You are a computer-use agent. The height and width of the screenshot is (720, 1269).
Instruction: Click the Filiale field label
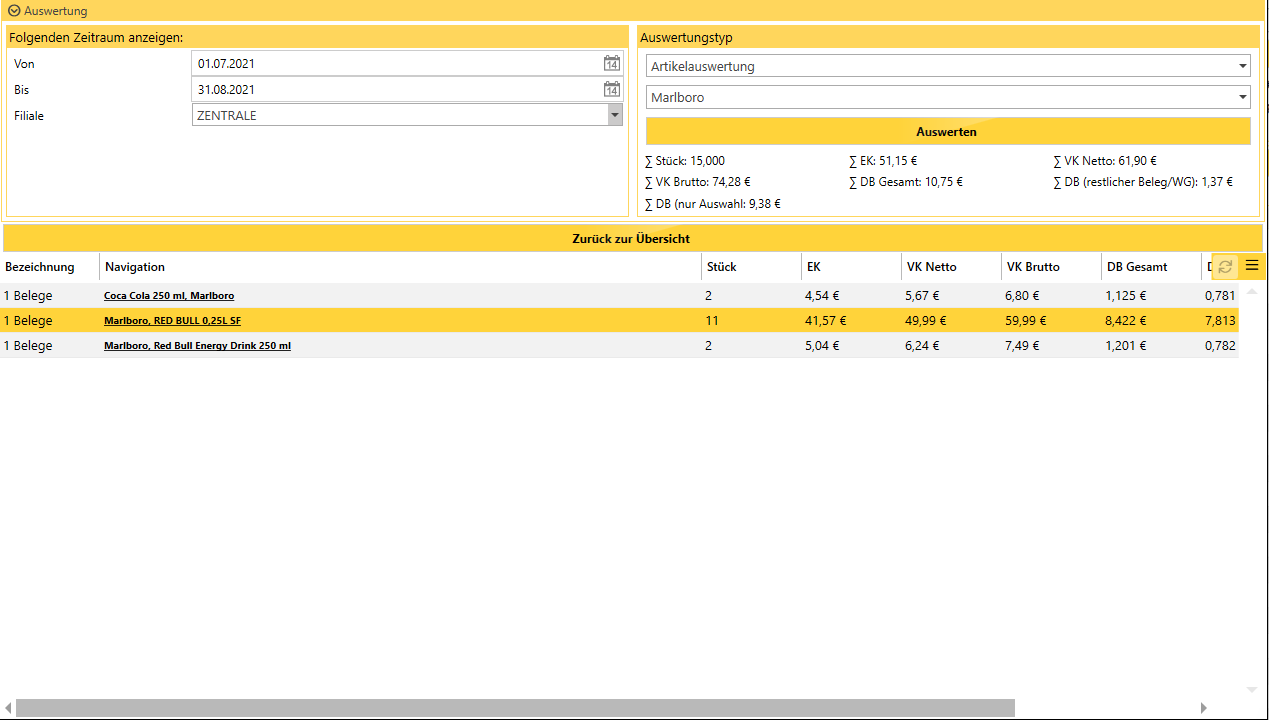(29, 116)
